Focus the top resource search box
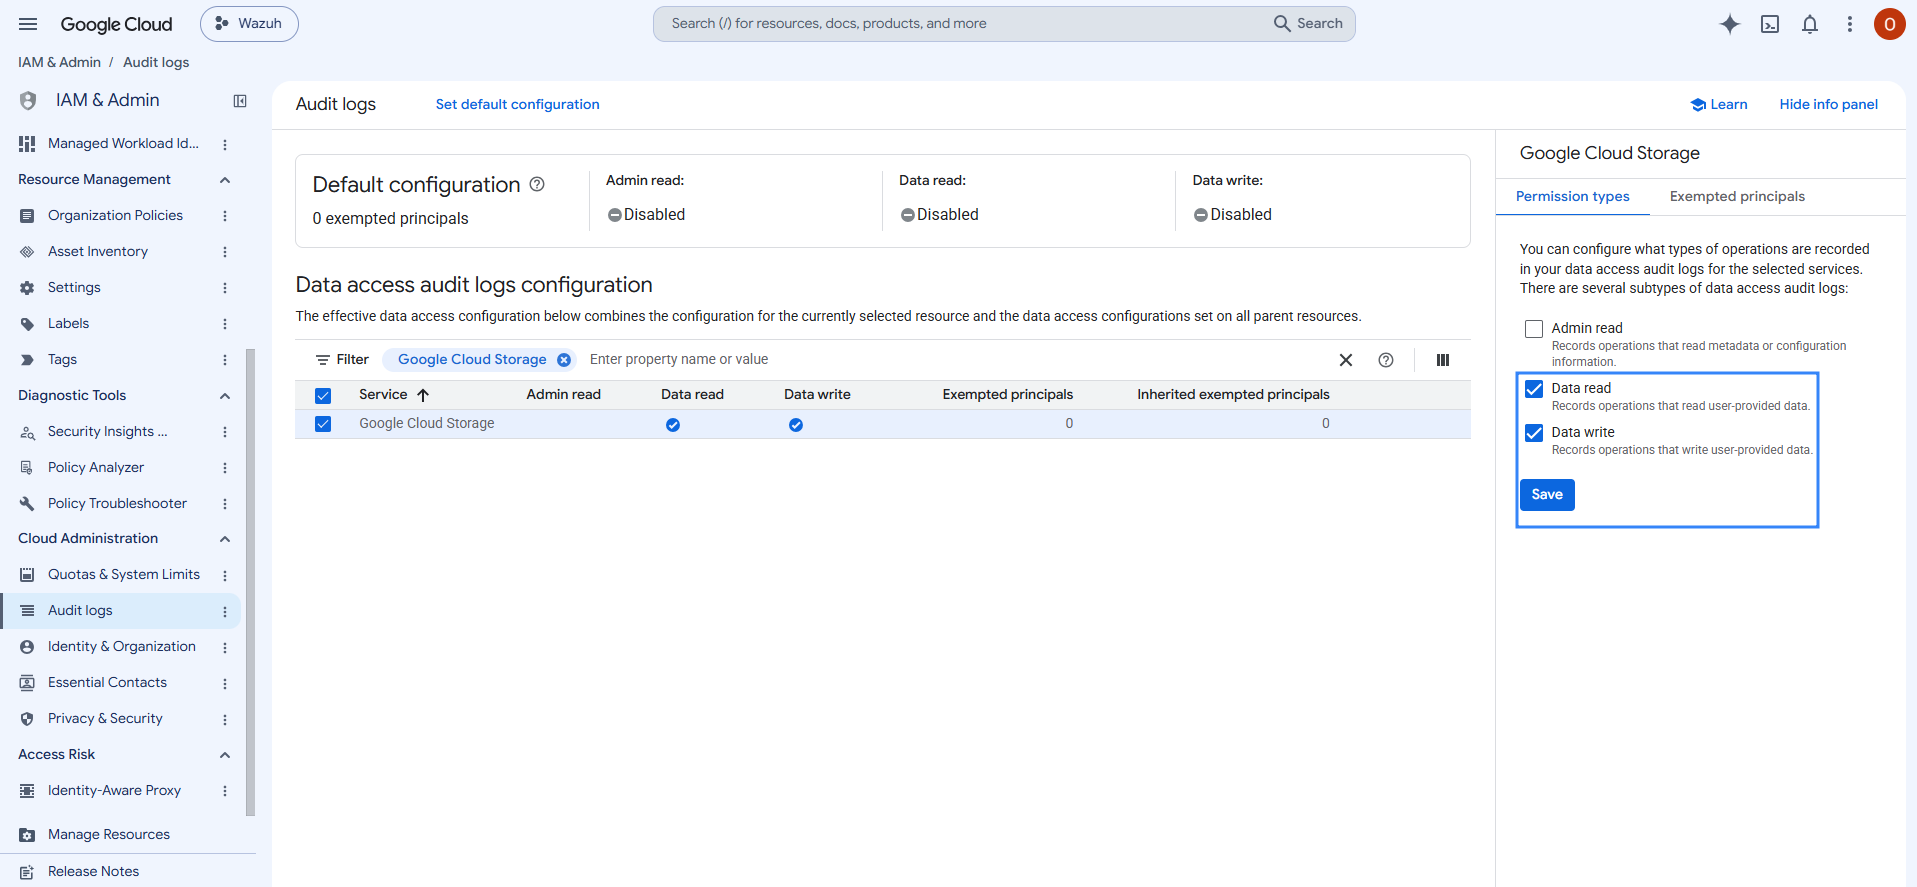 click(x=1004, y=24)
